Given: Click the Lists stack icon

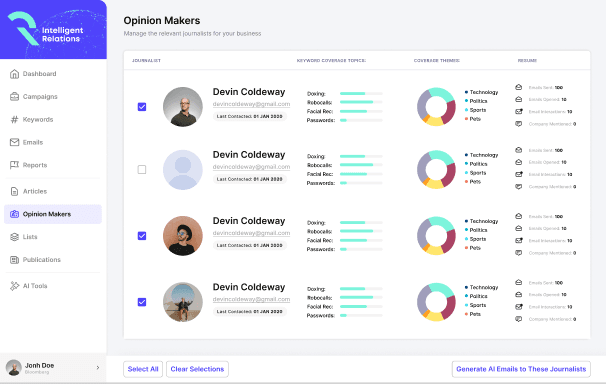Looking at the screenshot, I should [14, 237].
